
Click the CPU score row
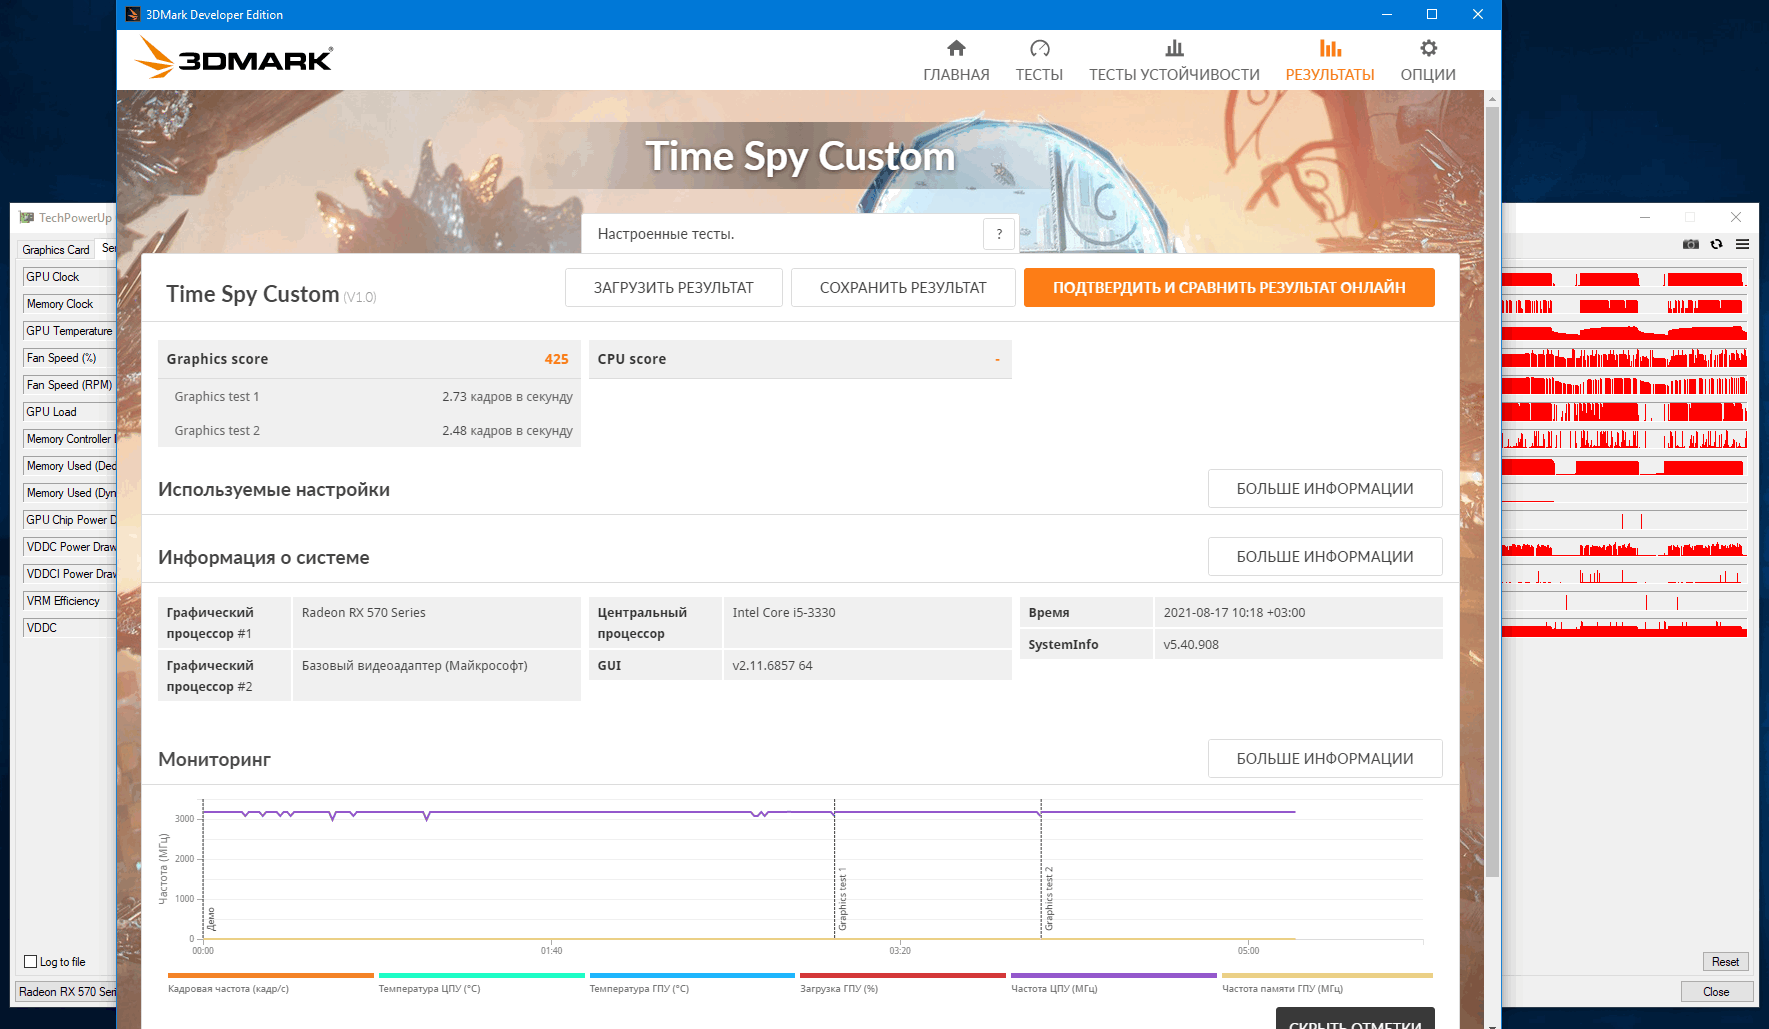(x=800, y=359)
